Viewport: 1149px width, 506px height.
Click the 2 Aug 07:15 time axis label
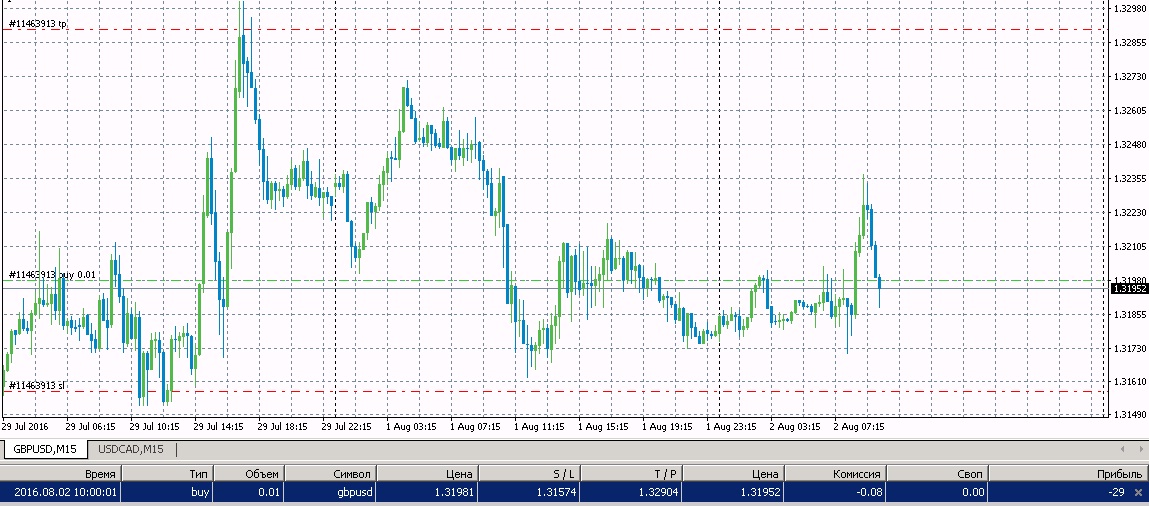[859, 425]
